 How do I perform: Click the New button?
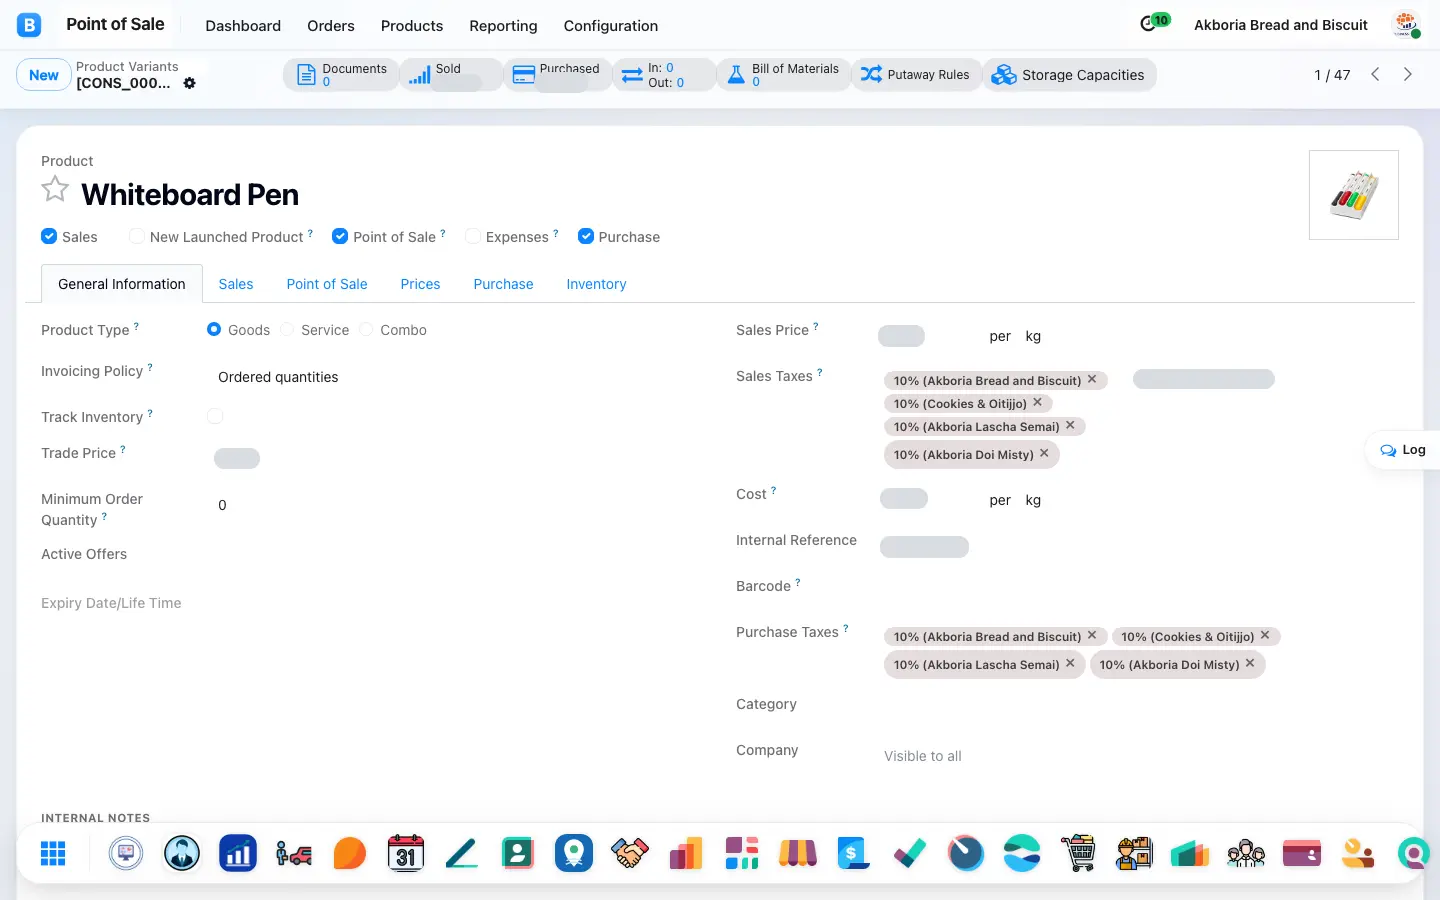(44, 75)
